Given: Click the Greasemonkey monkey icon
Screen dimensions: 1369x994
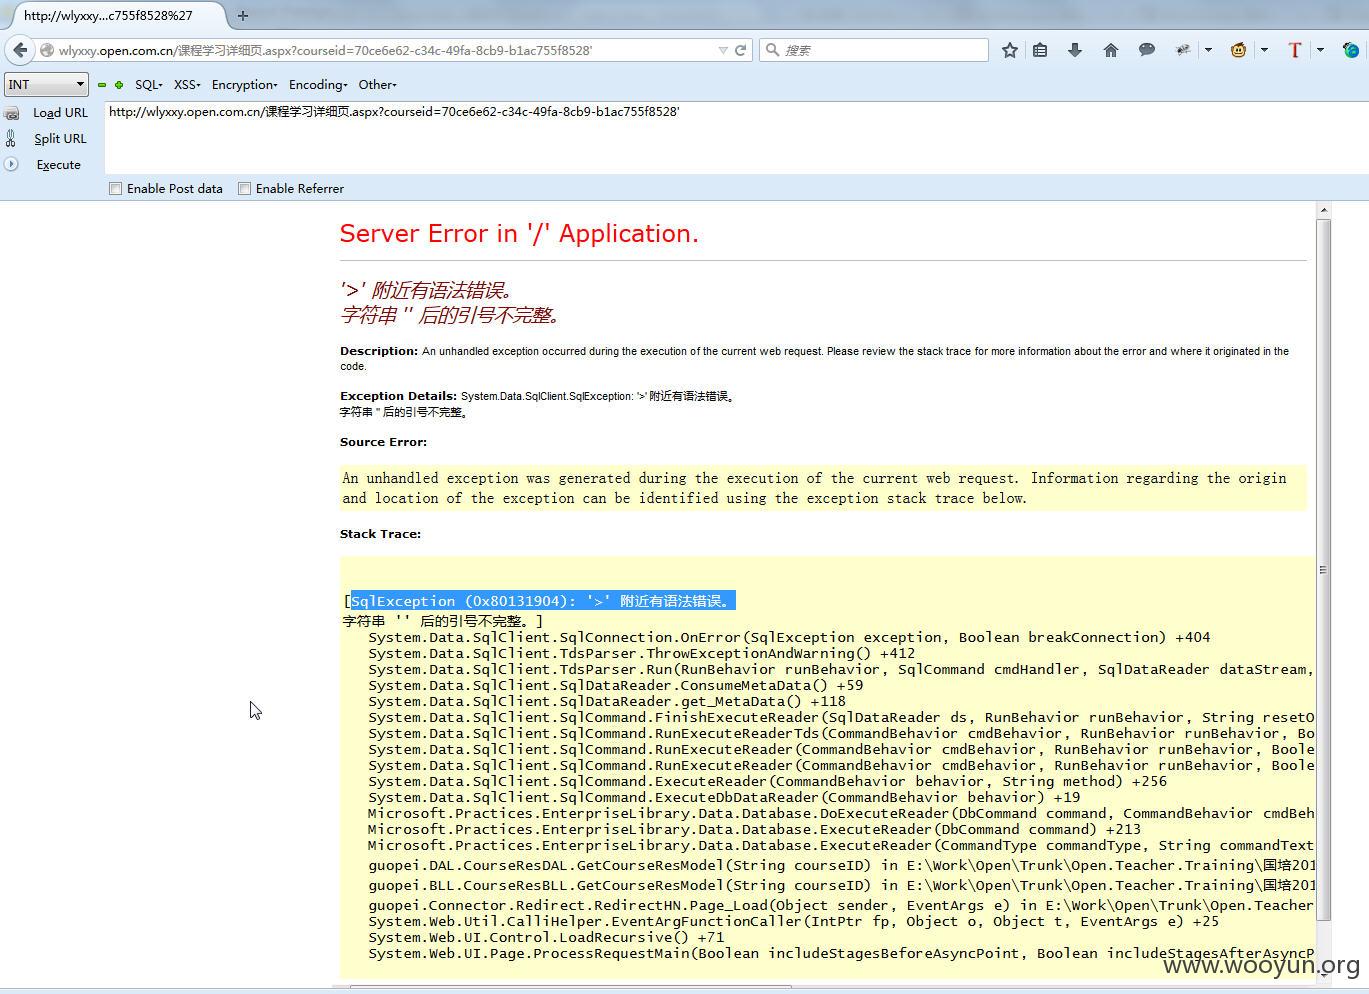Looking at the screenshot, I should click(1238, 50).
